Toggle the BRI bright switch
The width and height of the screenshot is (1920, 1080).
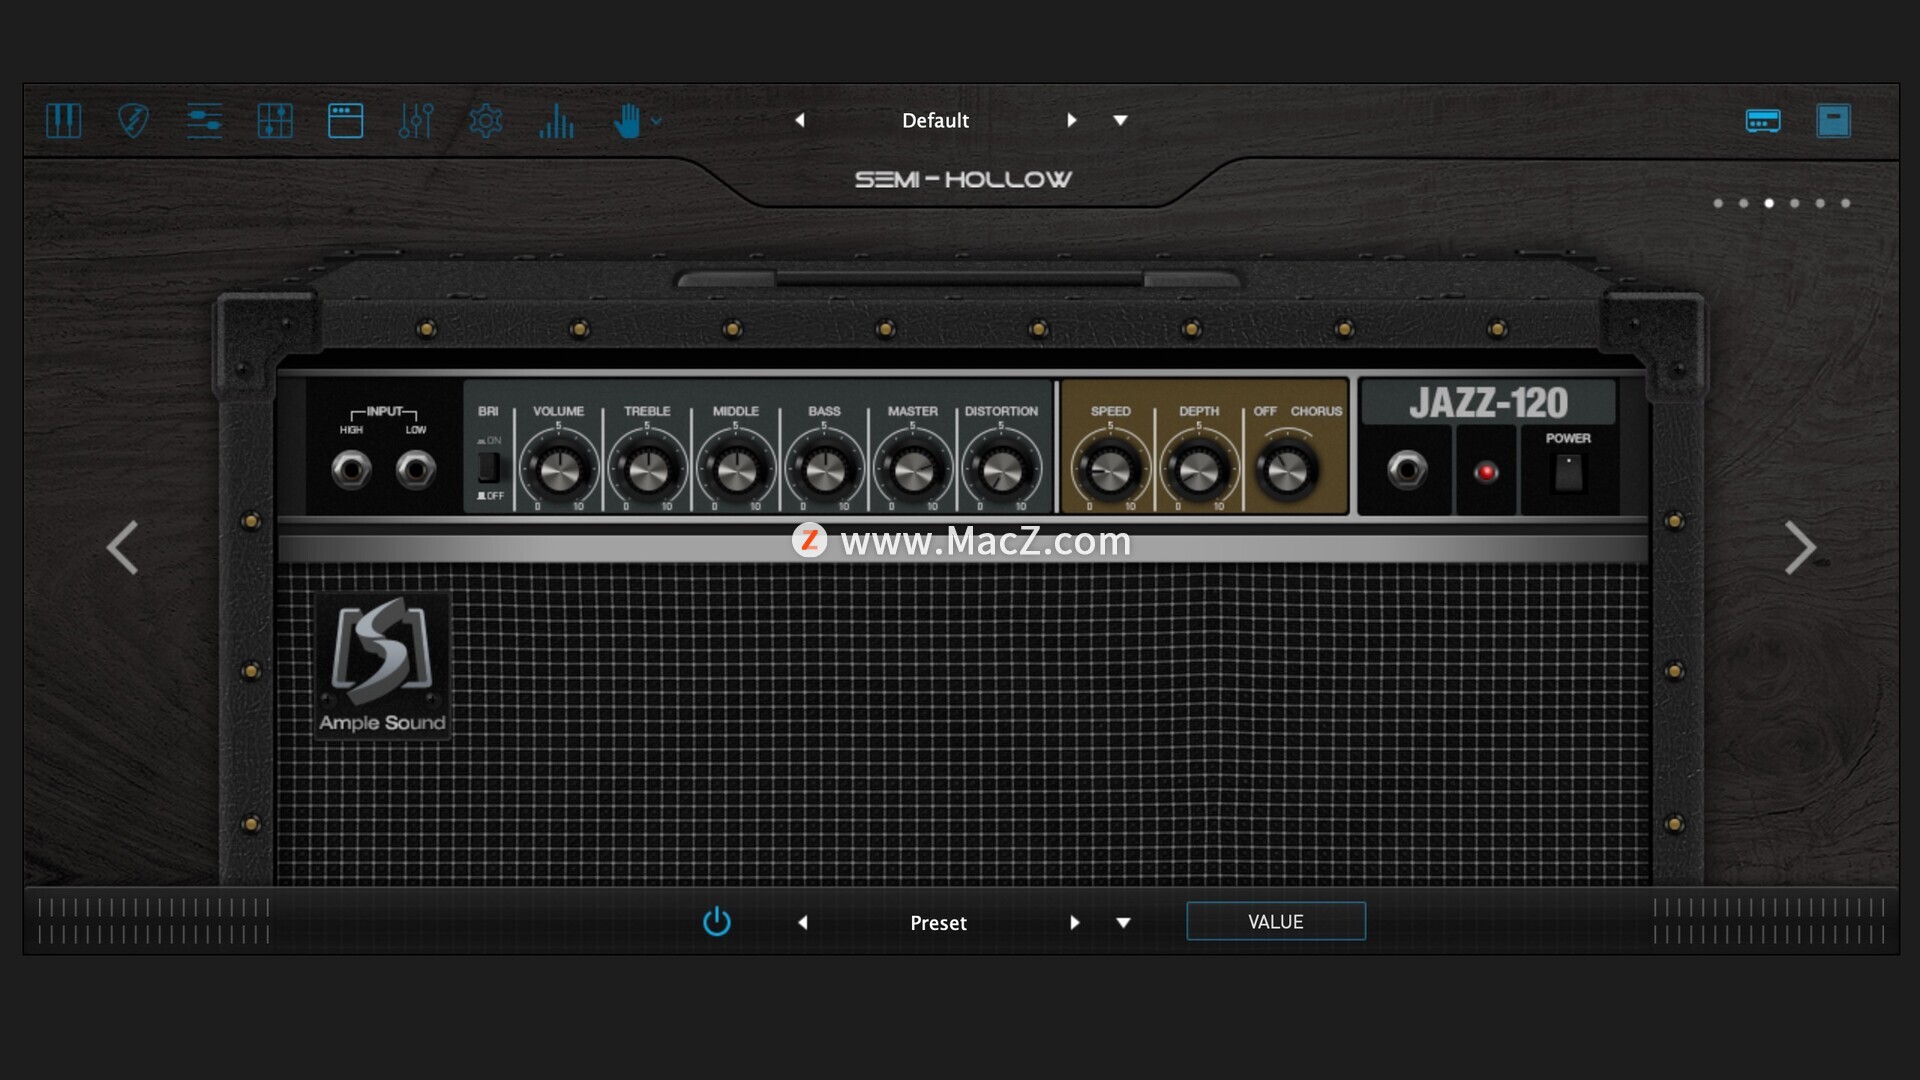click(x=489, y=467)
